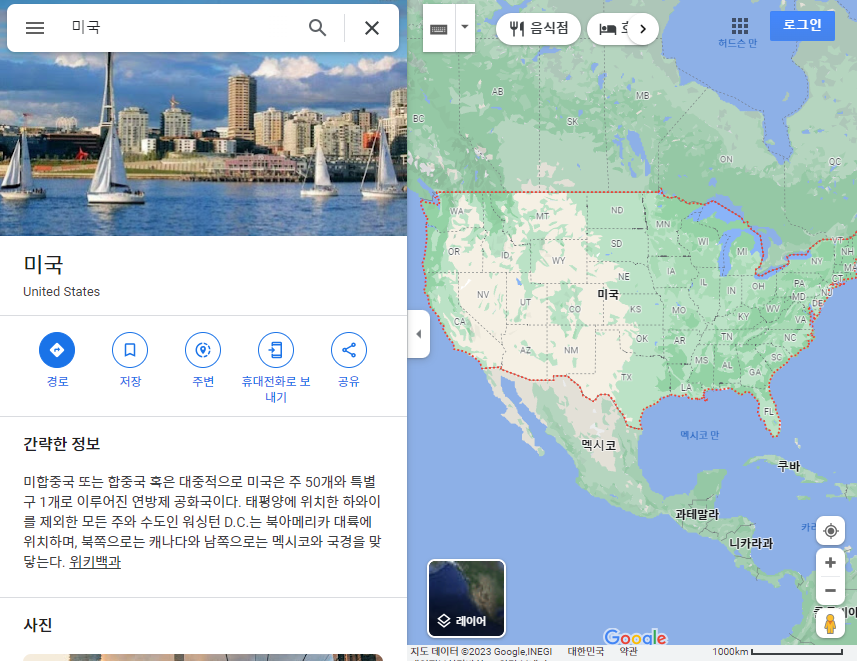Click the Google logo on map

click(635, 637)
